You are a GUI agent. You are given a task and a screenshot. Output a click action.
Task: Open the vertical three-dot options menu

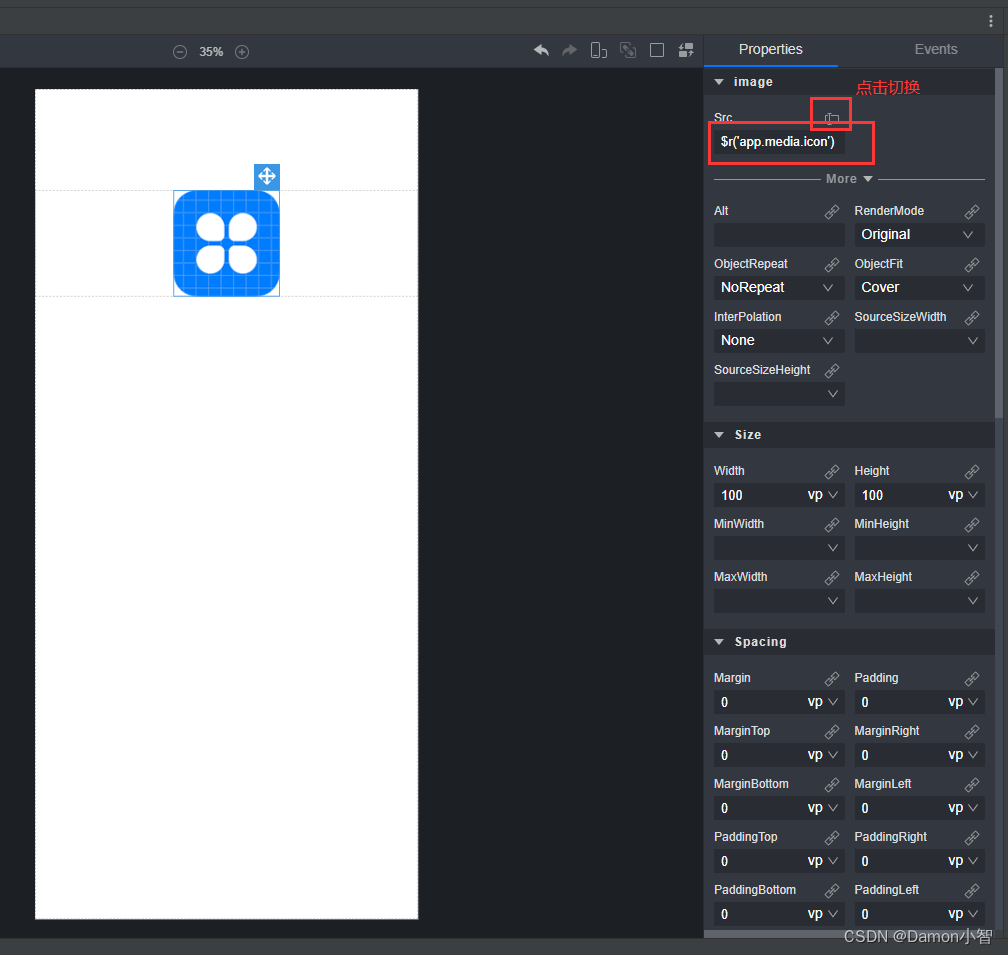(991, 21)
